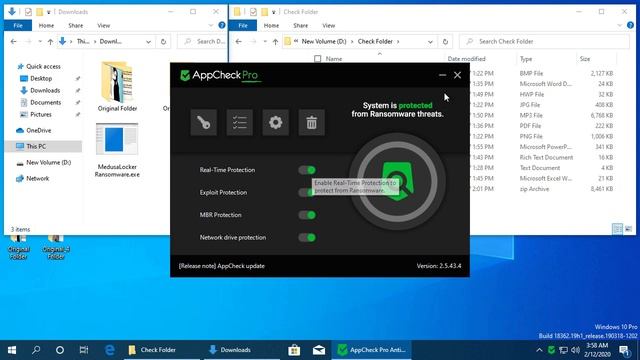Click the AppCheck version number text

click(x=439, y=266)
